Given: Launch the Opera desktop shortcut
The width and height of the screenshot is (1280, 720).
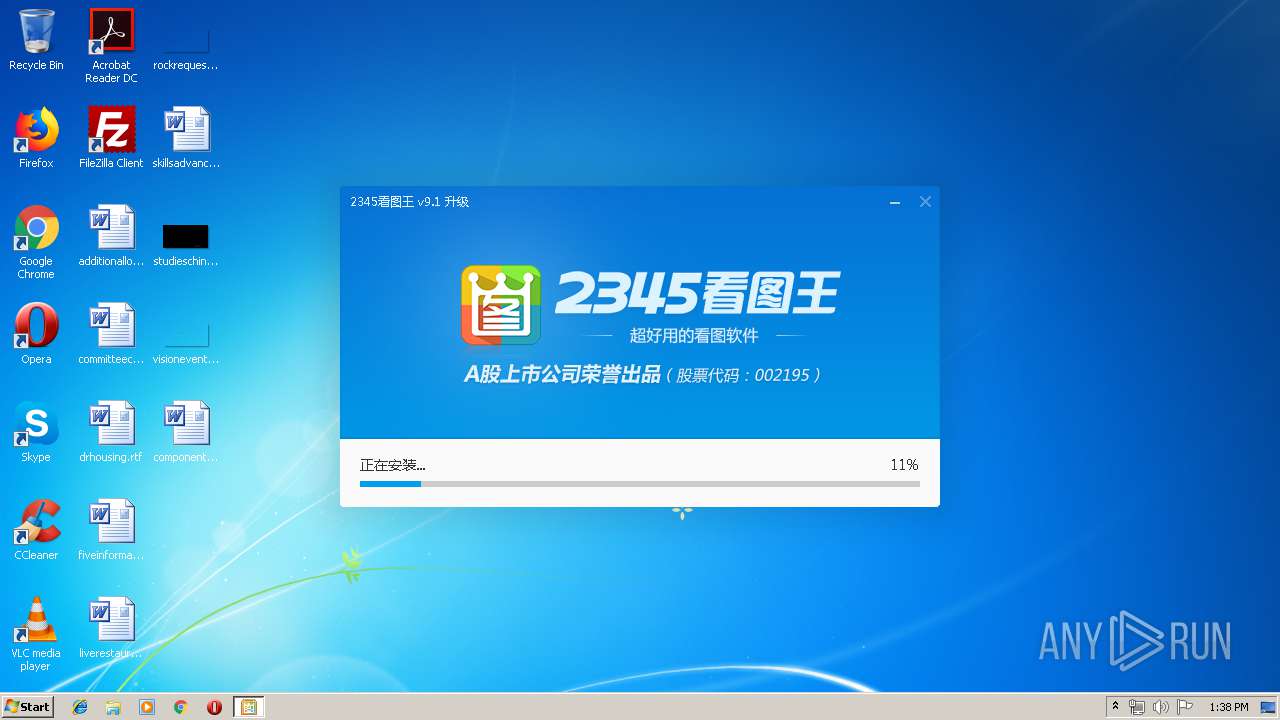Looking at the screenshot, I should tap(36, 334).
